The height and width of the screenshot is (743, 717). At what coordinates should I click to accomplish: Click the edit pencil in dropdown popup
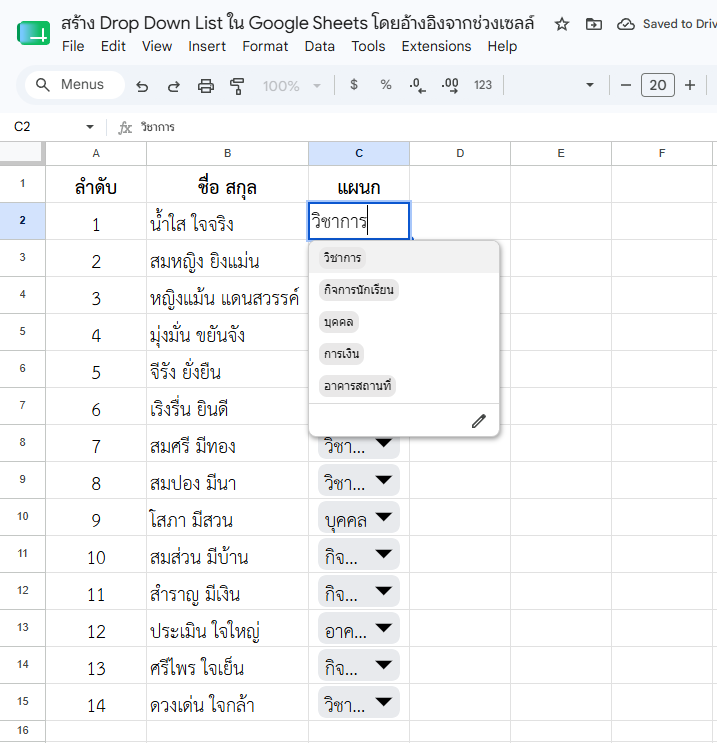[479, 421]
